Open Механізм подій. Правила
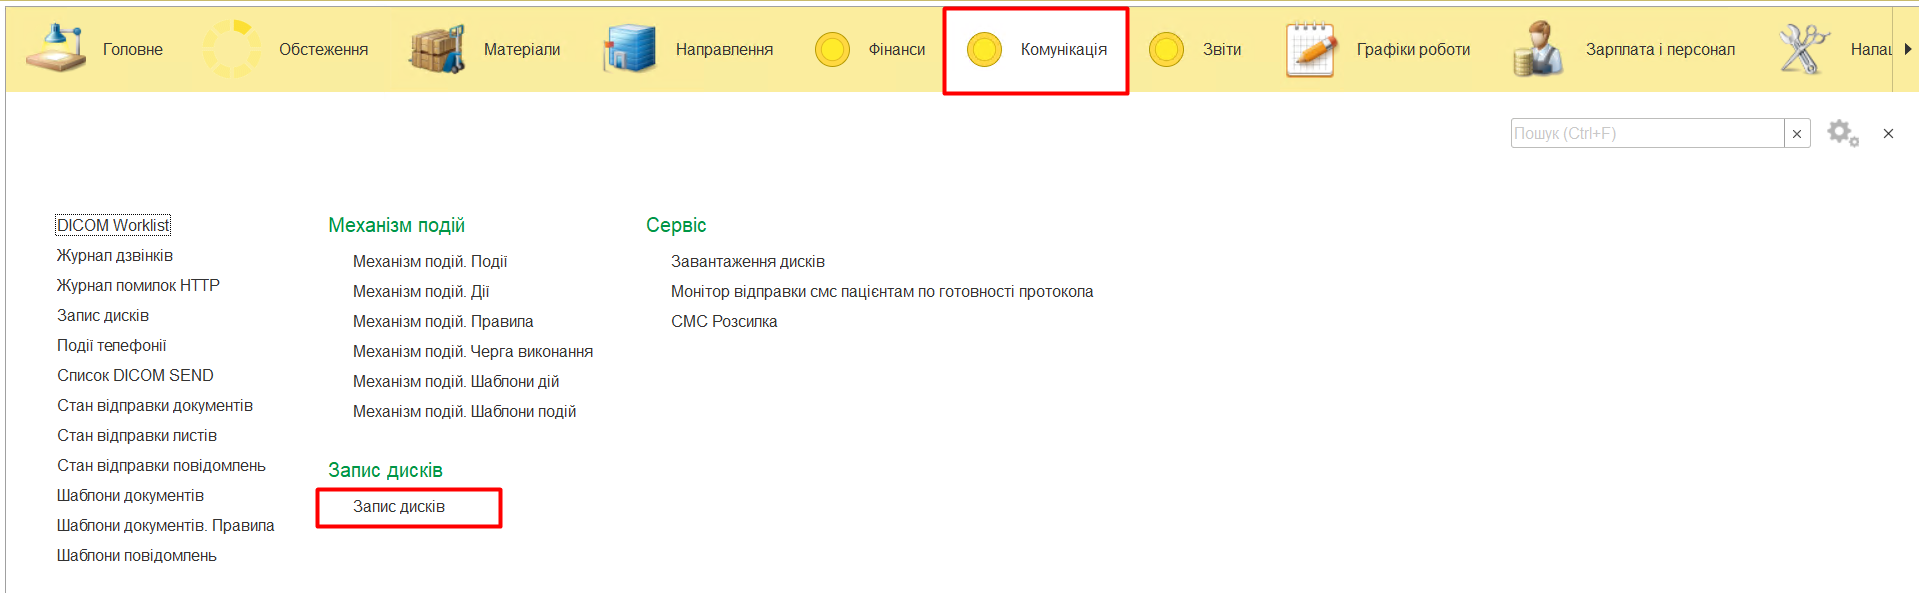 443,322
